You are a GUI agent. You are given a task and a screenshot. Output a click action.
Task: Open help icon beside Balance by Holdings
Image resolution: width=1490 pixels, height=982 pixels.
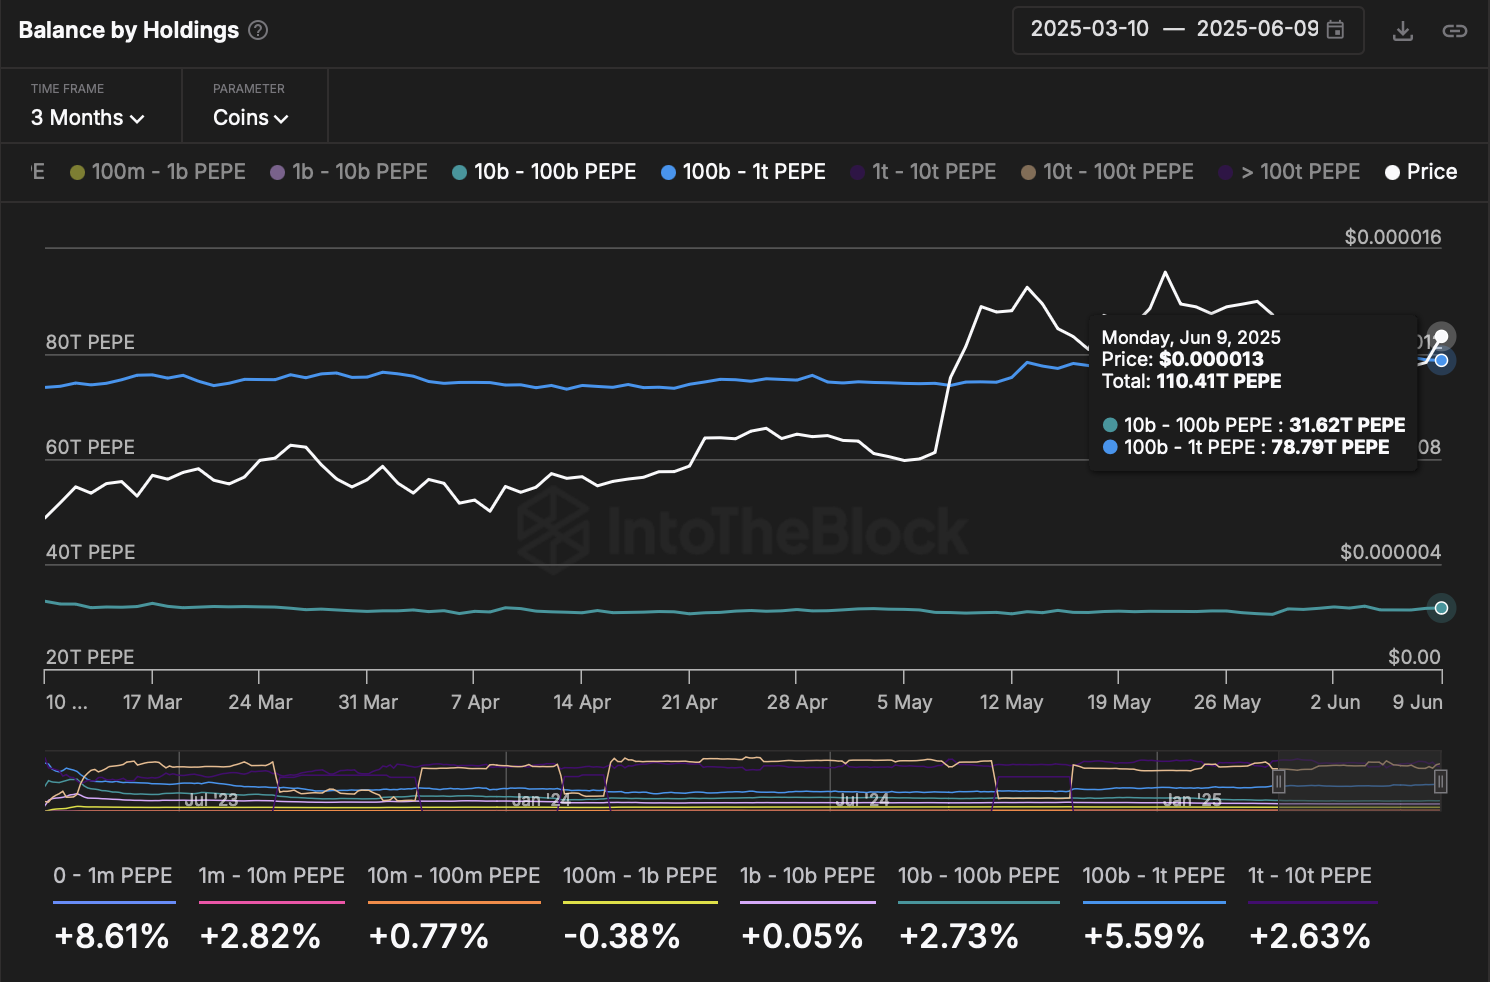click(x=258, y=30)
